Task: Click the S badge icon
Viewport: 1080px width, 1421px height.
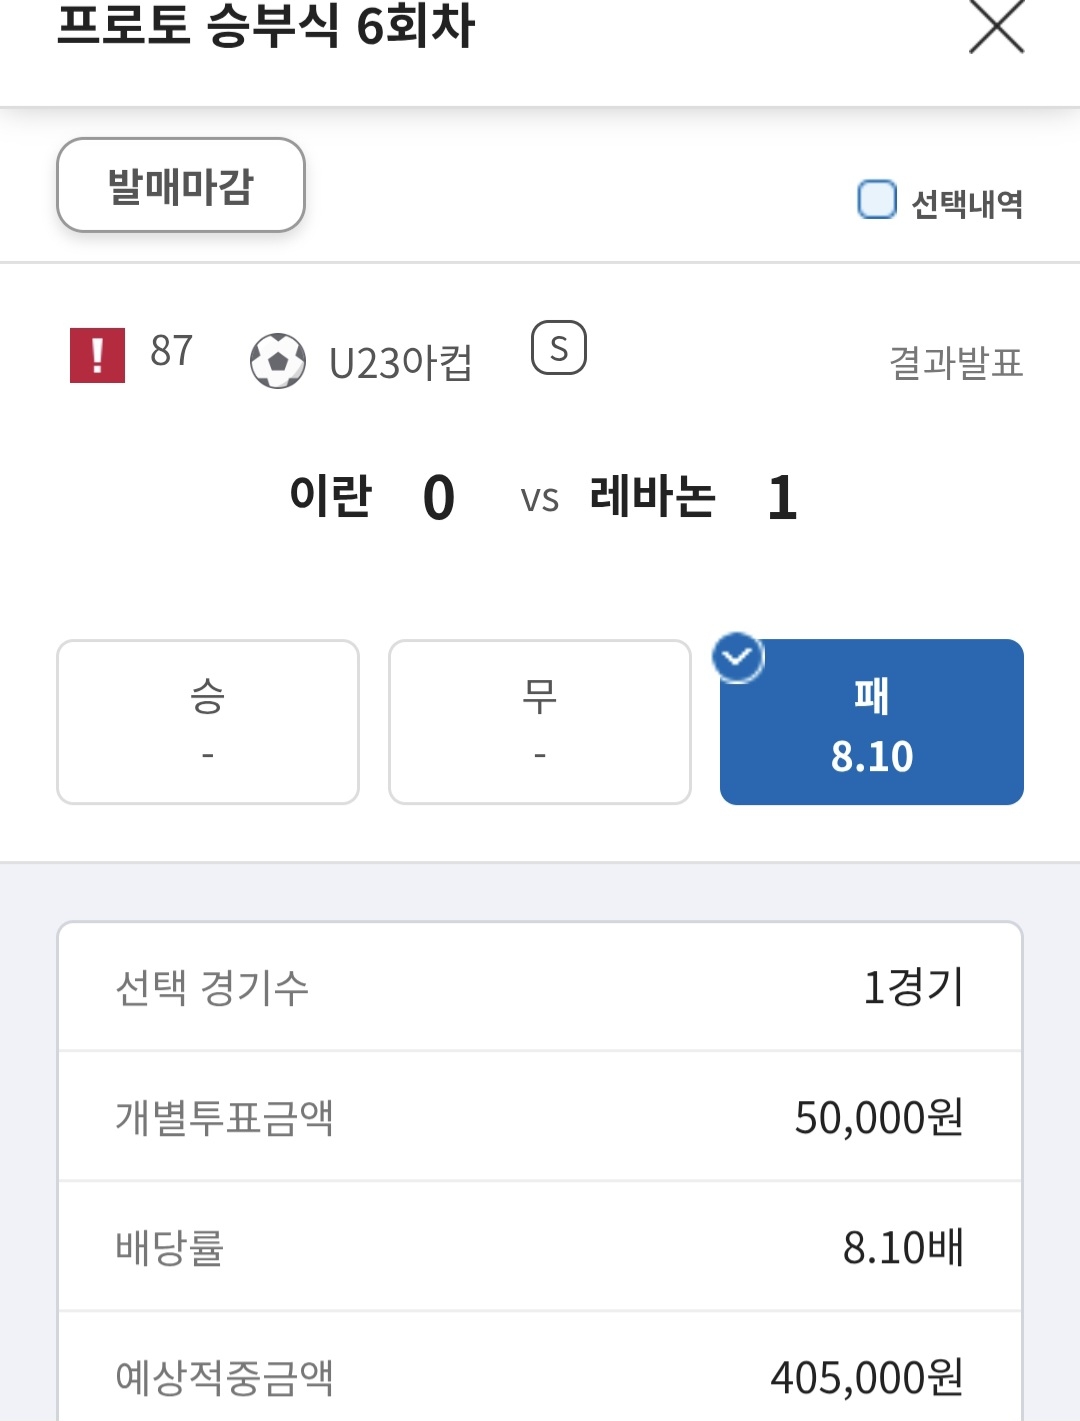Action: pos(558,348)
